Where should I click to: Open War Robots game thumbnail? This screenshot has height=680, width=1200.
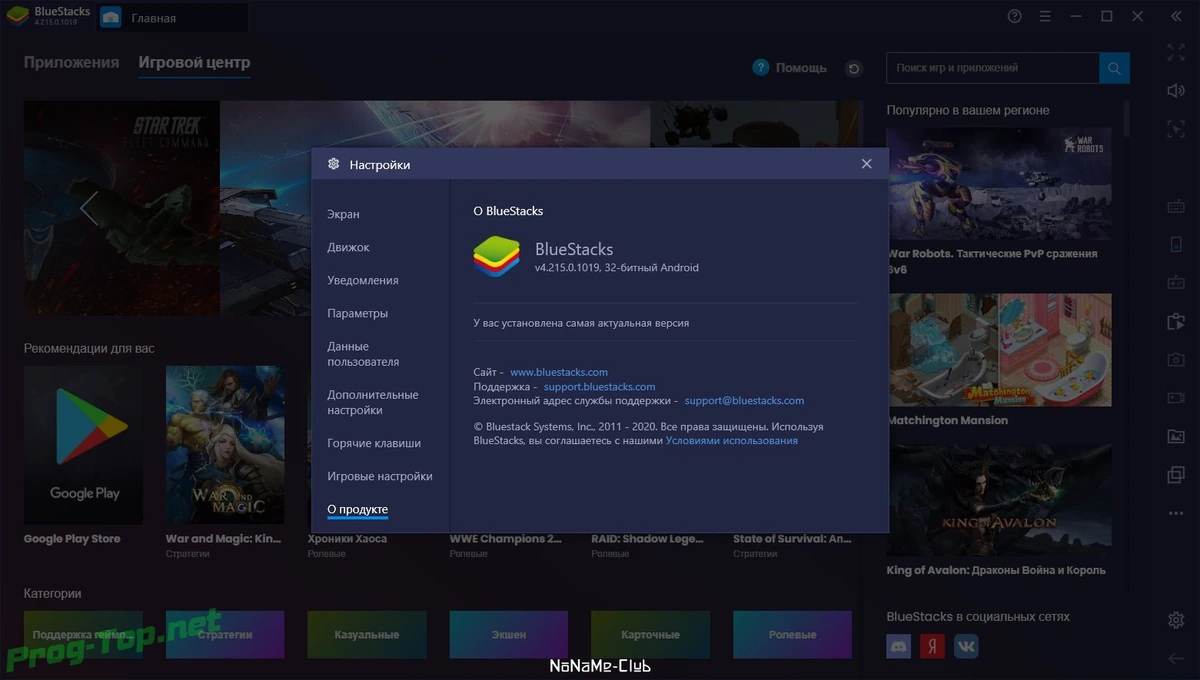(999, 183)
